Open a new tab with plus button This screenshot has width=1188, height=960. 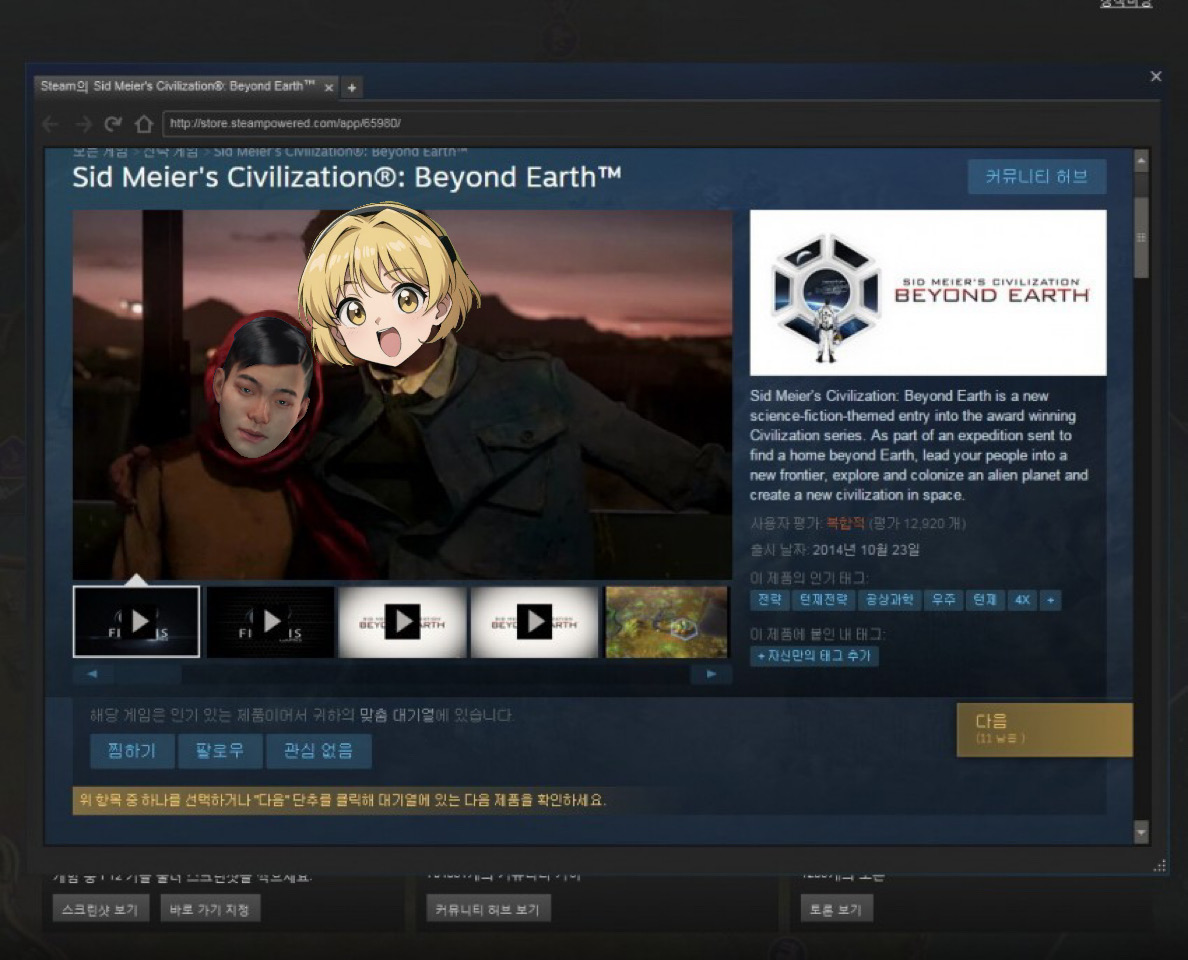coord(352,88)
